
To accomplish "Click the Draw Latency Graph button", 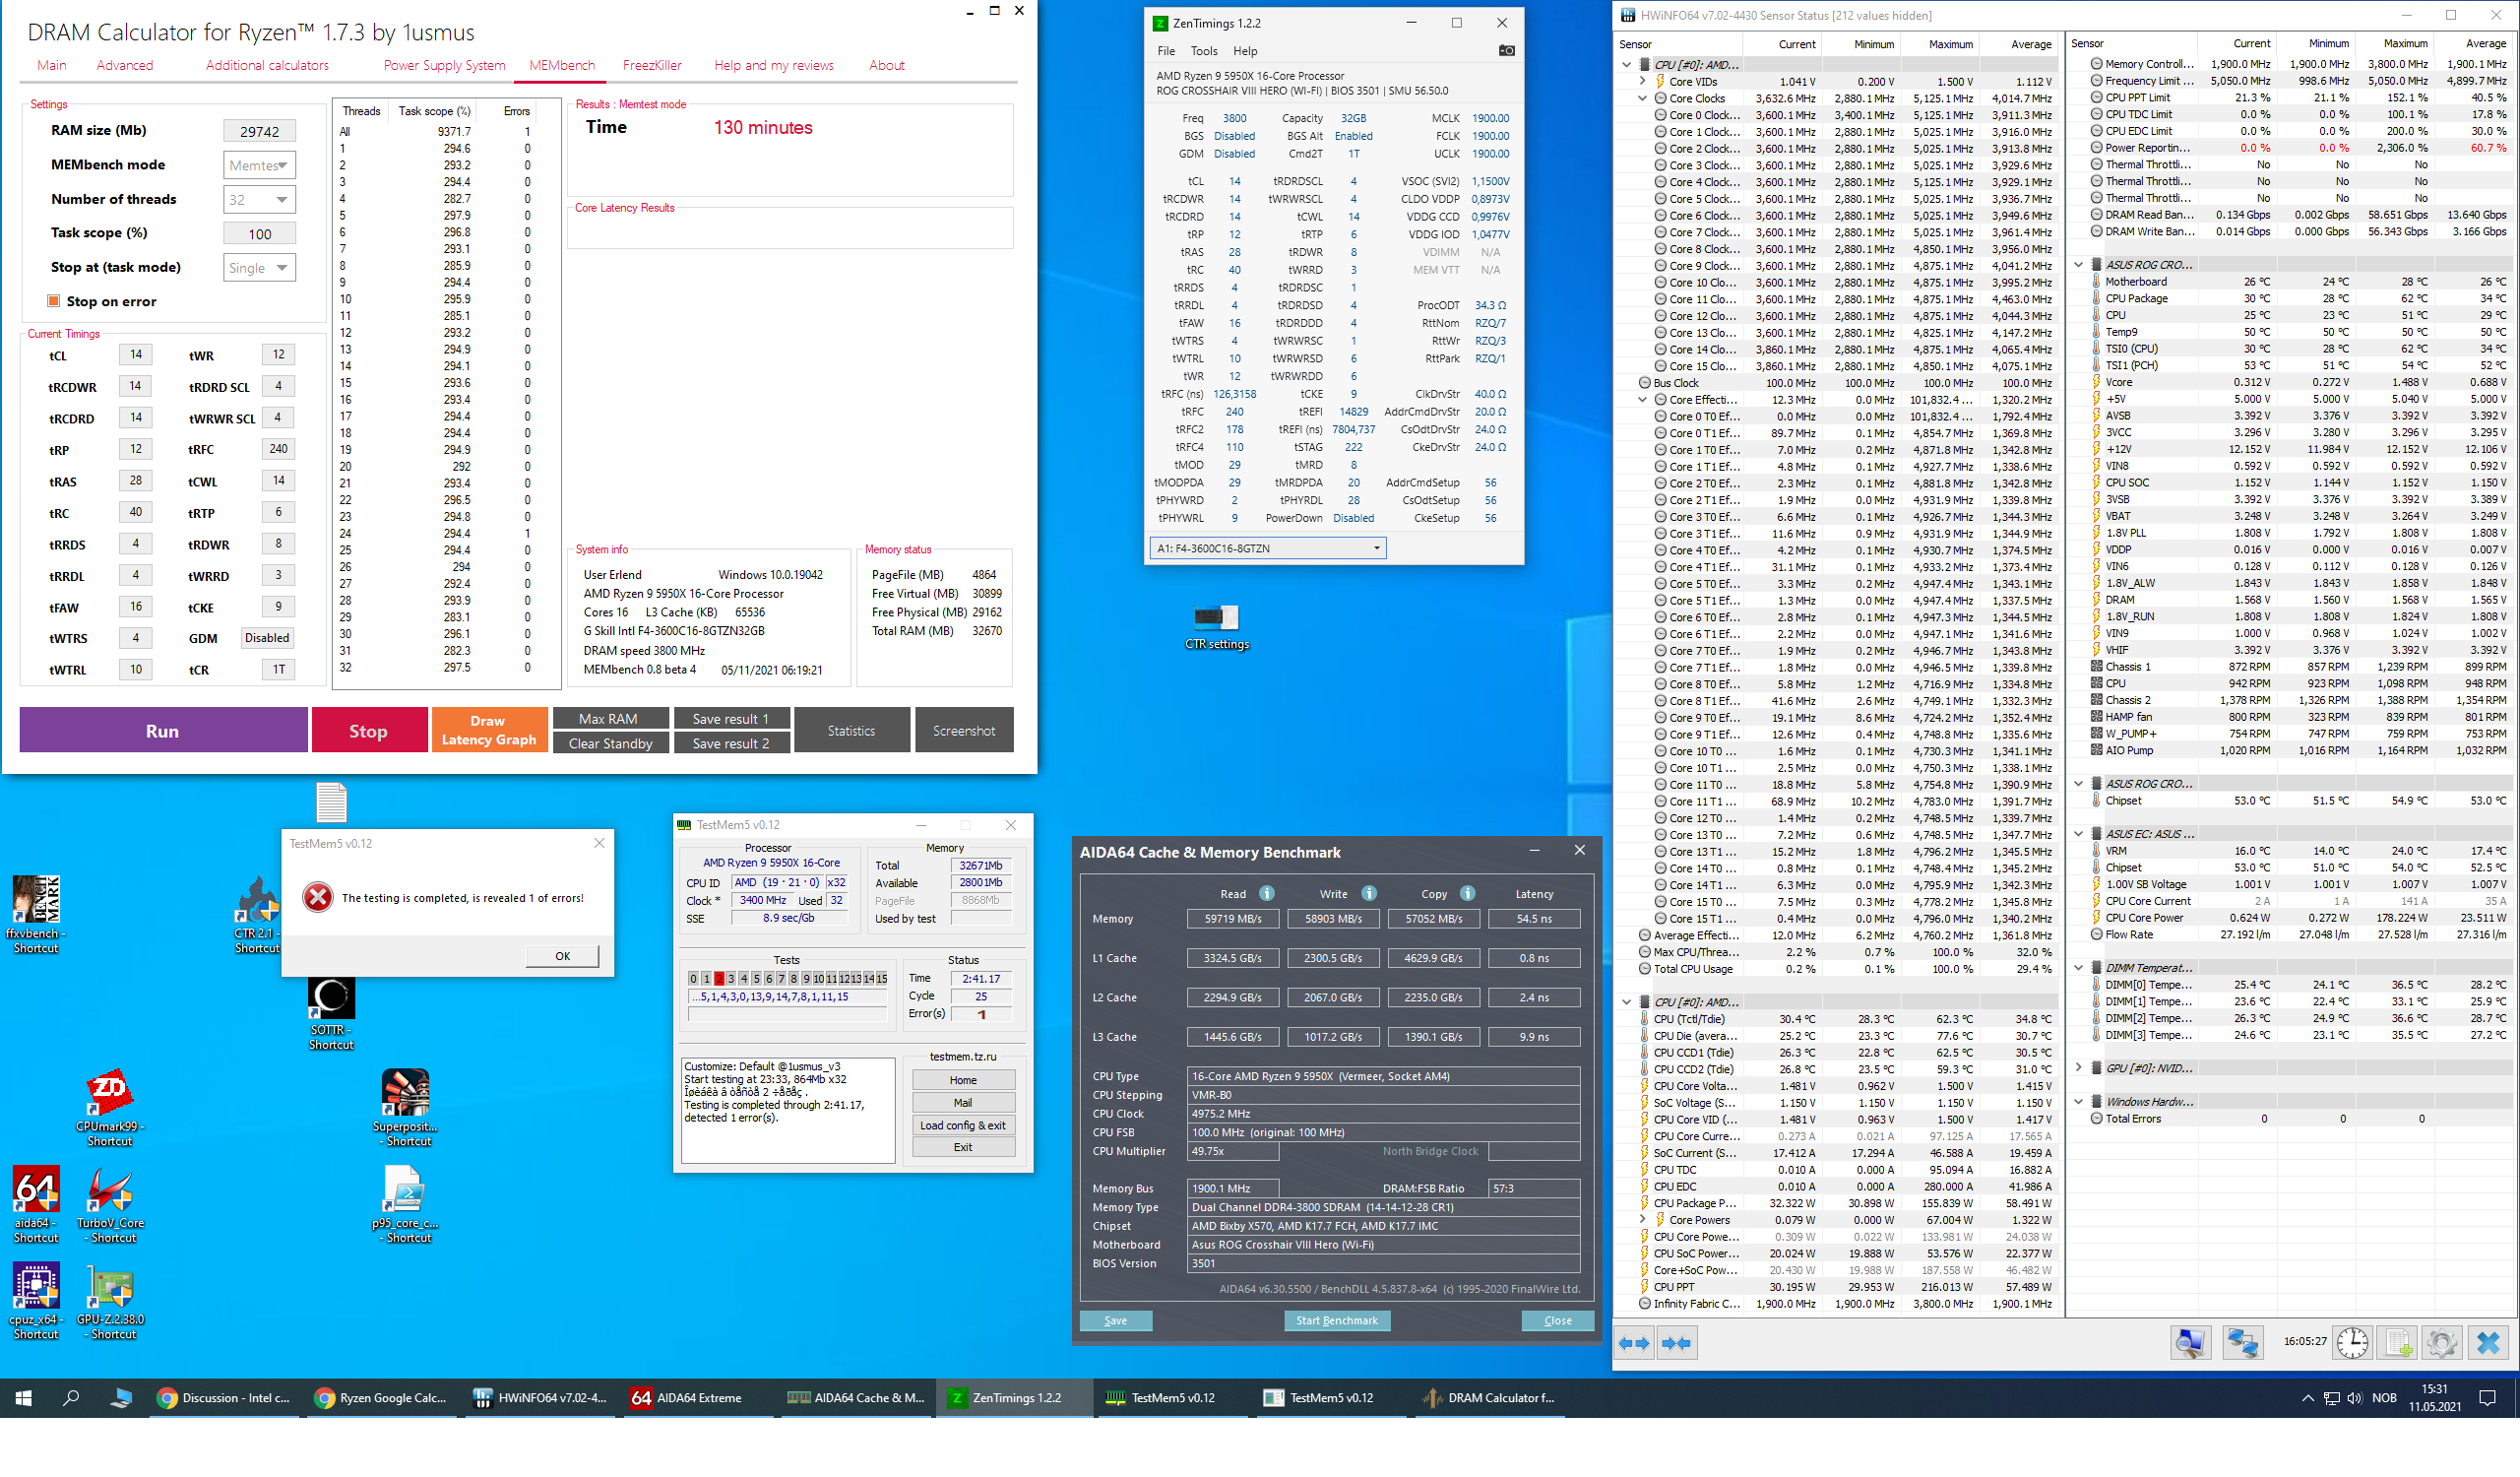I will point(489,730).
